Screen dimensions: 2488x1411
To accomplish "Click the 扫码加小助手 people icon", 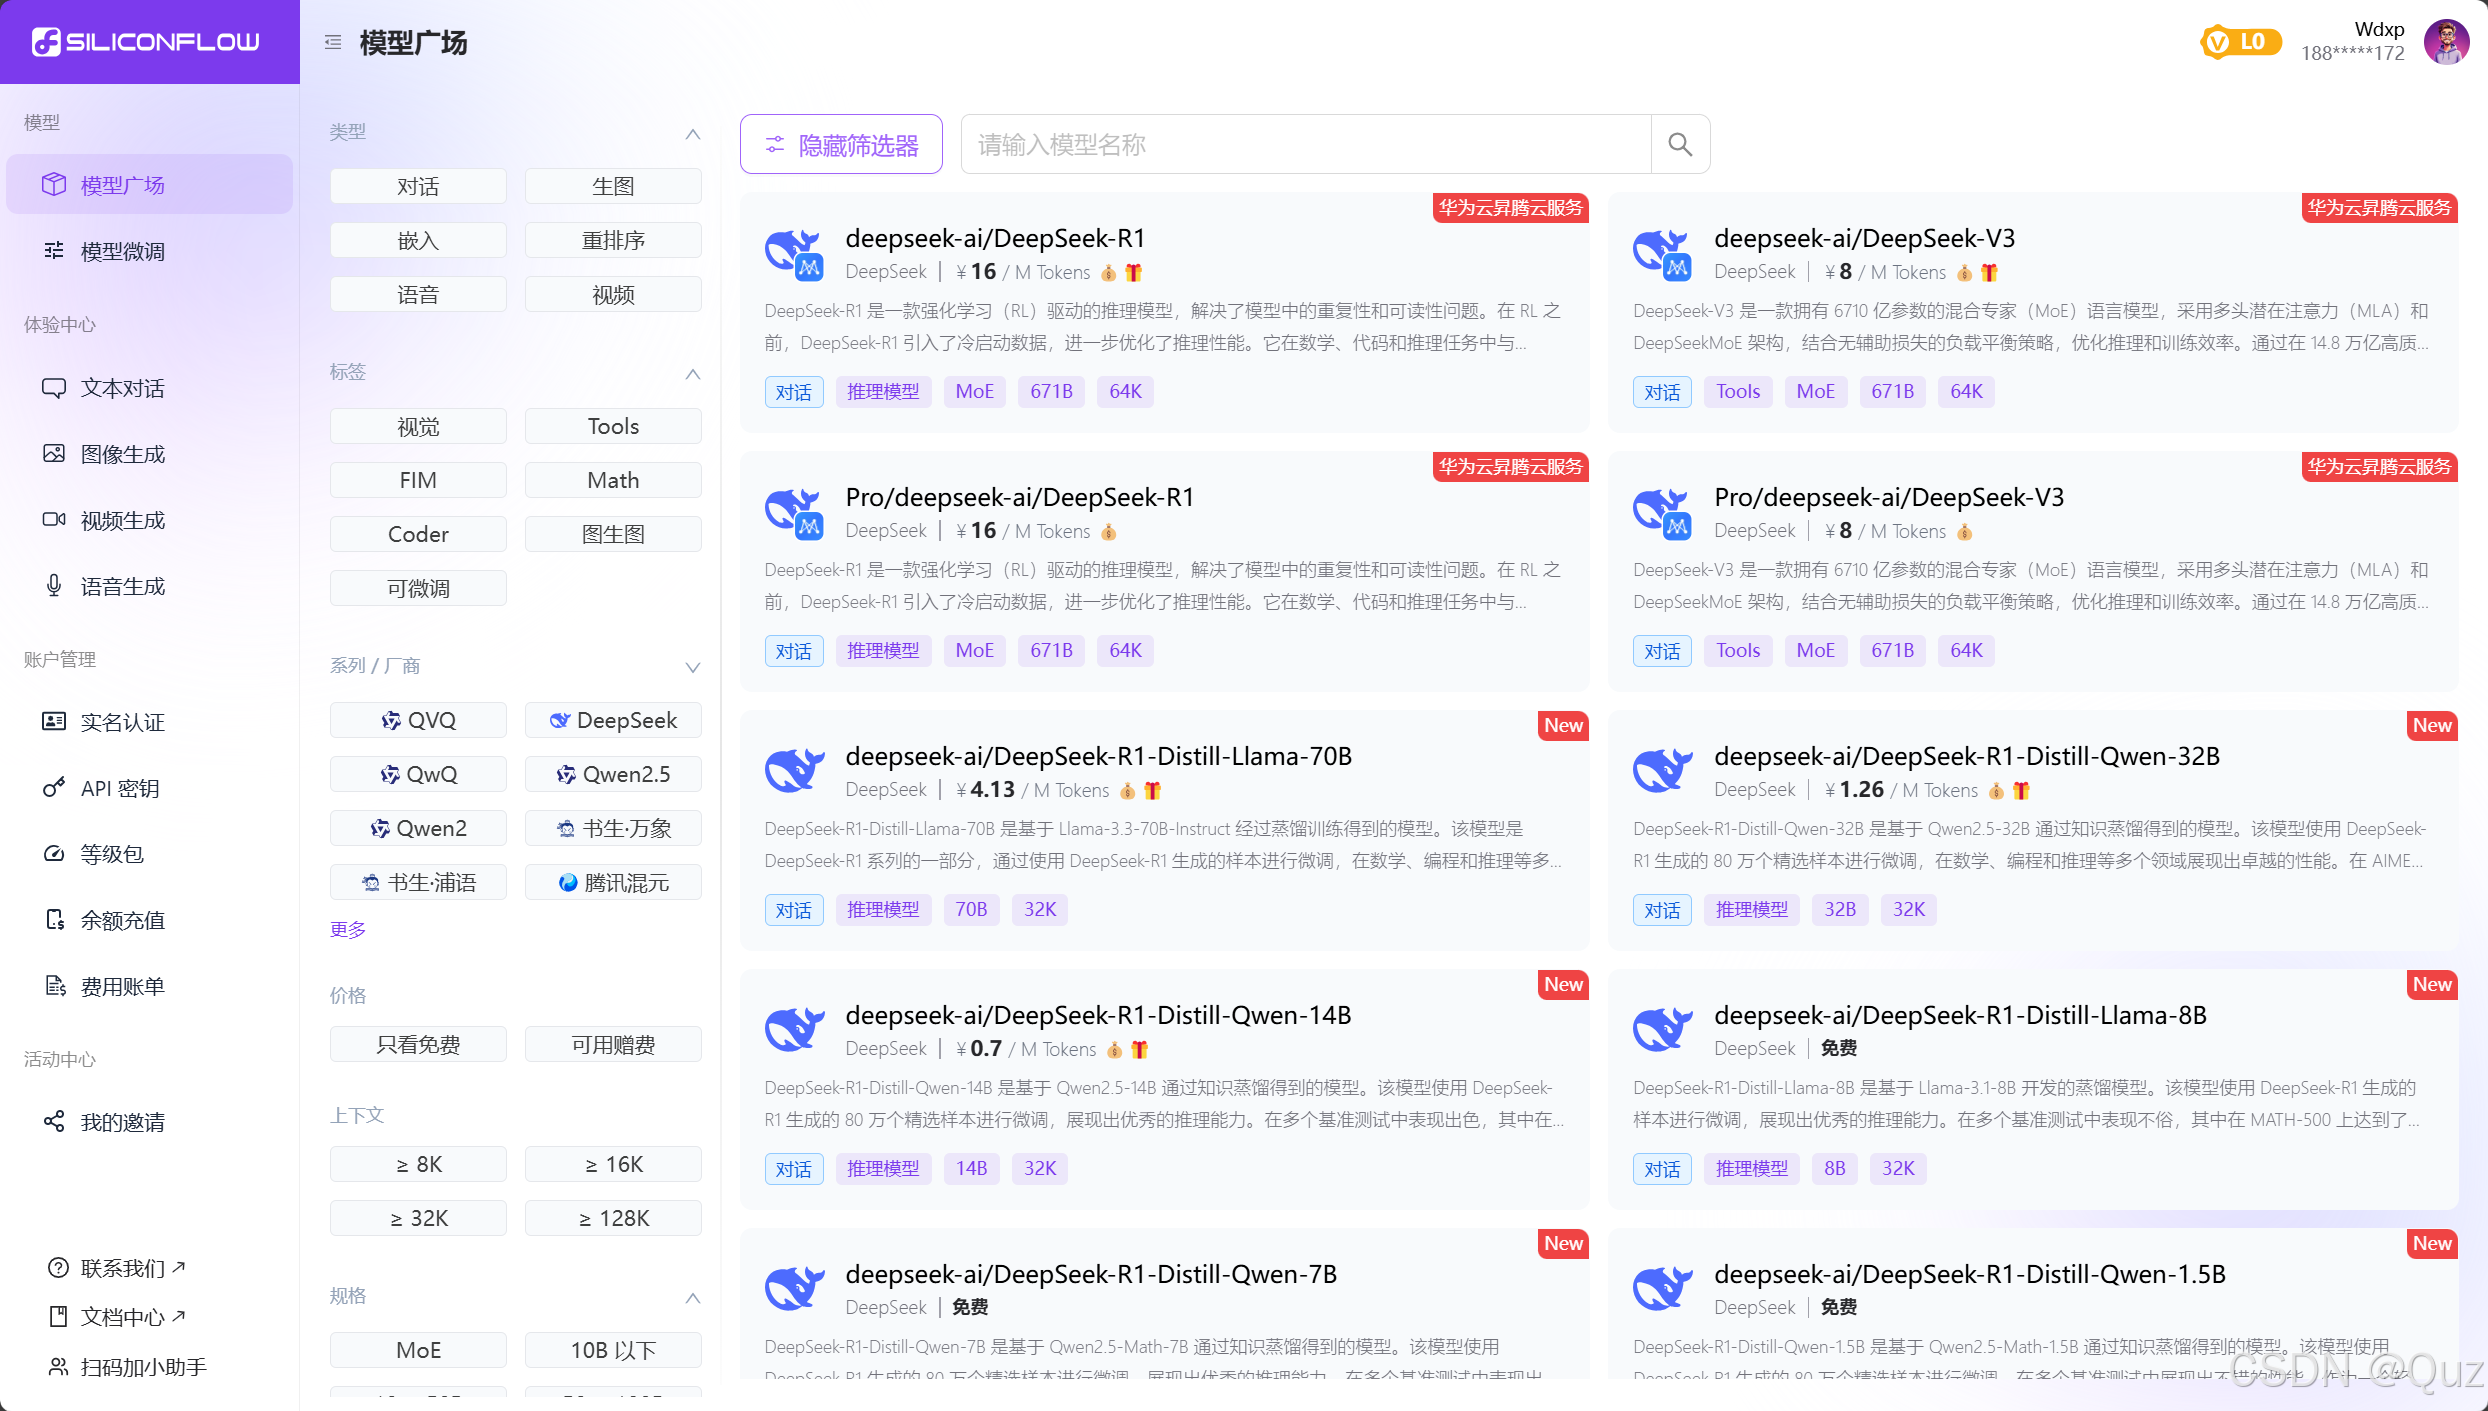I will coord(59,1366).
